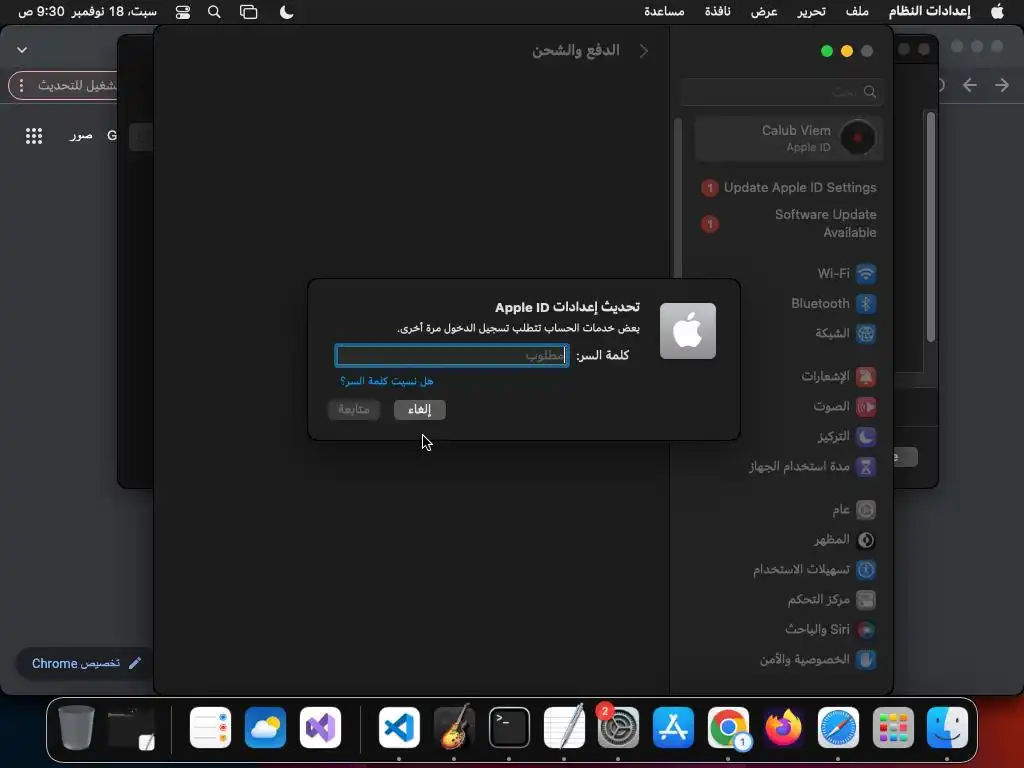Click الدفع والشحن pane title

click(x=575, y=50)
